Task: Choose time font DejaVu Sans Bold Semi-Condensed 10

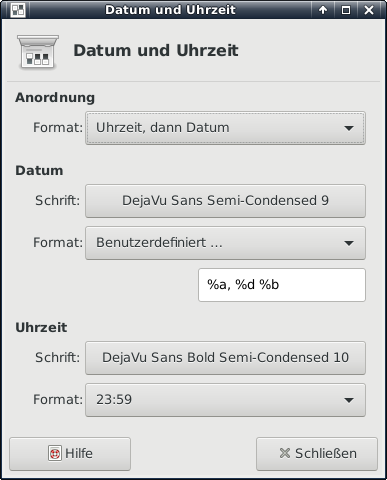Action: [225, 358]
